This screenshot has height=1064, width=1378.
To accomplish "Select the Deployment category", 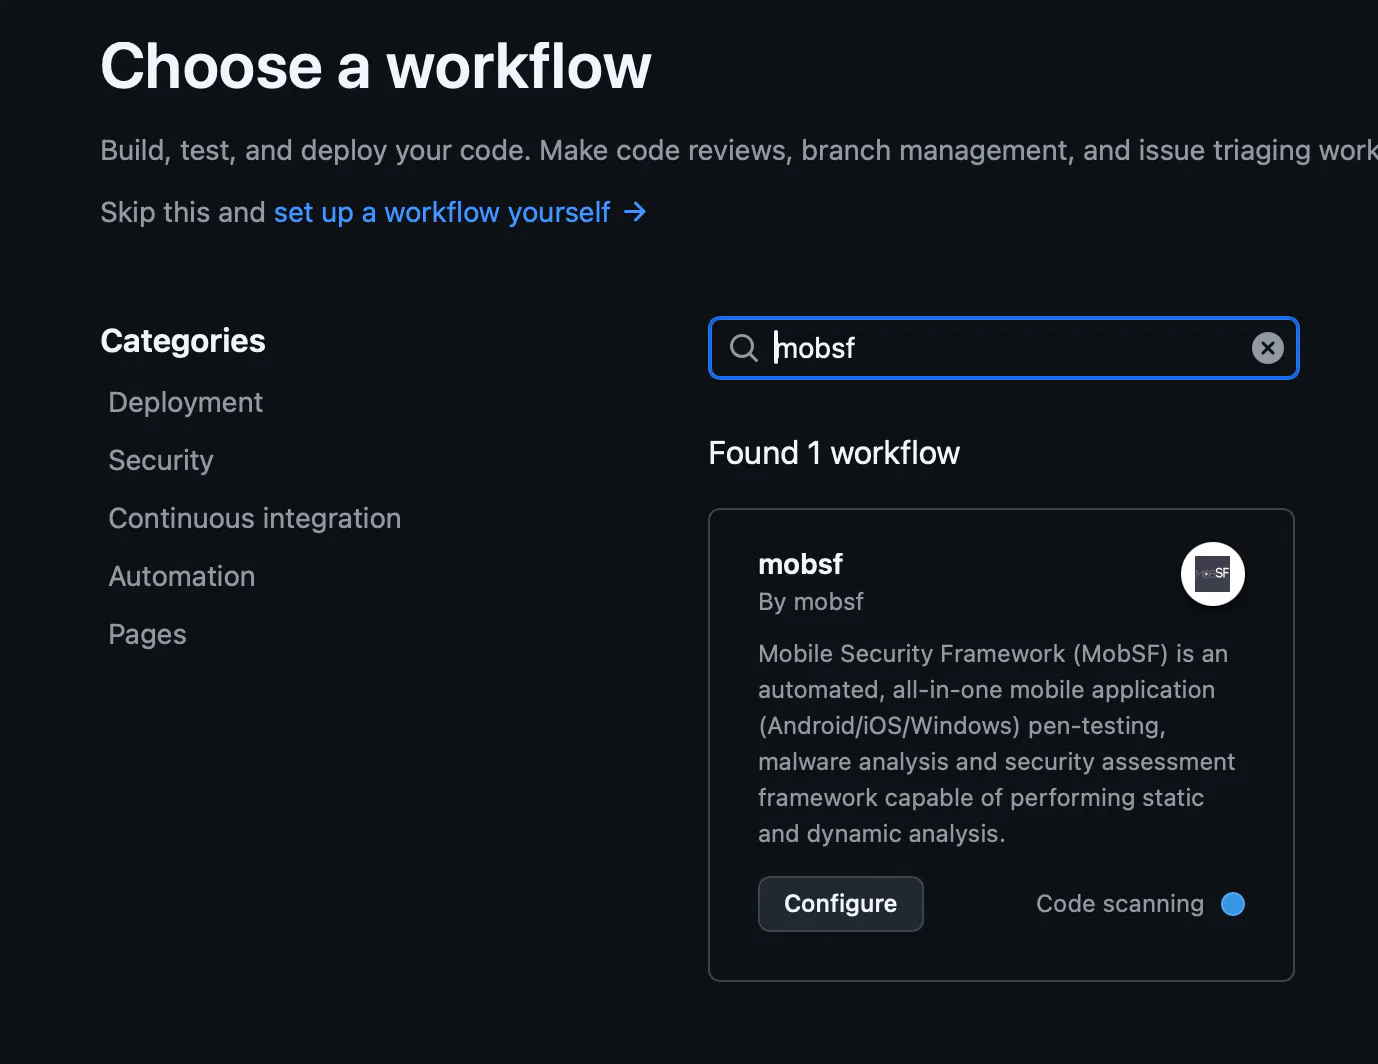I will pos(185,402).
